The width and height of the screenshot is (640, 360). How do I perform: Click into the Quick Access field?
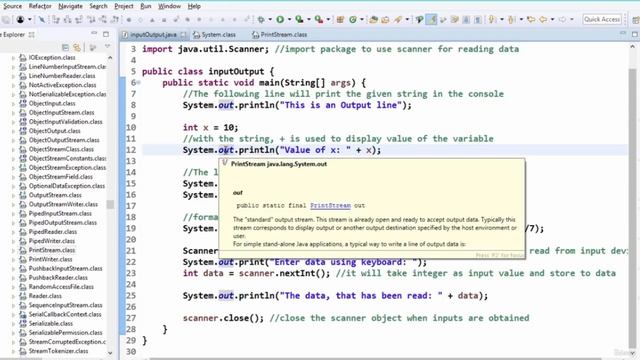[602, 19]
